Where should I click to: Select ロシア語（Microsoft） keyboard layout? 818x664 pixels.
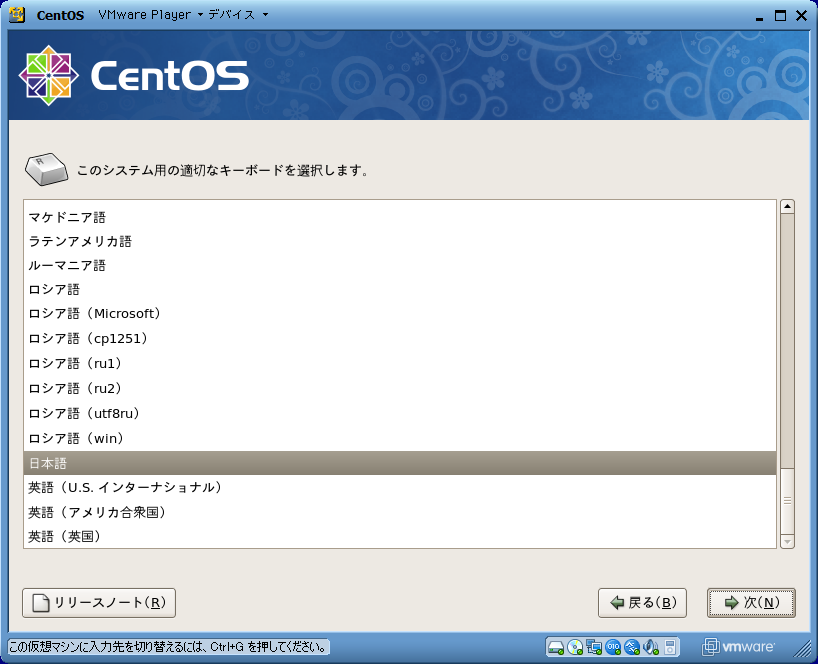click(x=94, y=314)
